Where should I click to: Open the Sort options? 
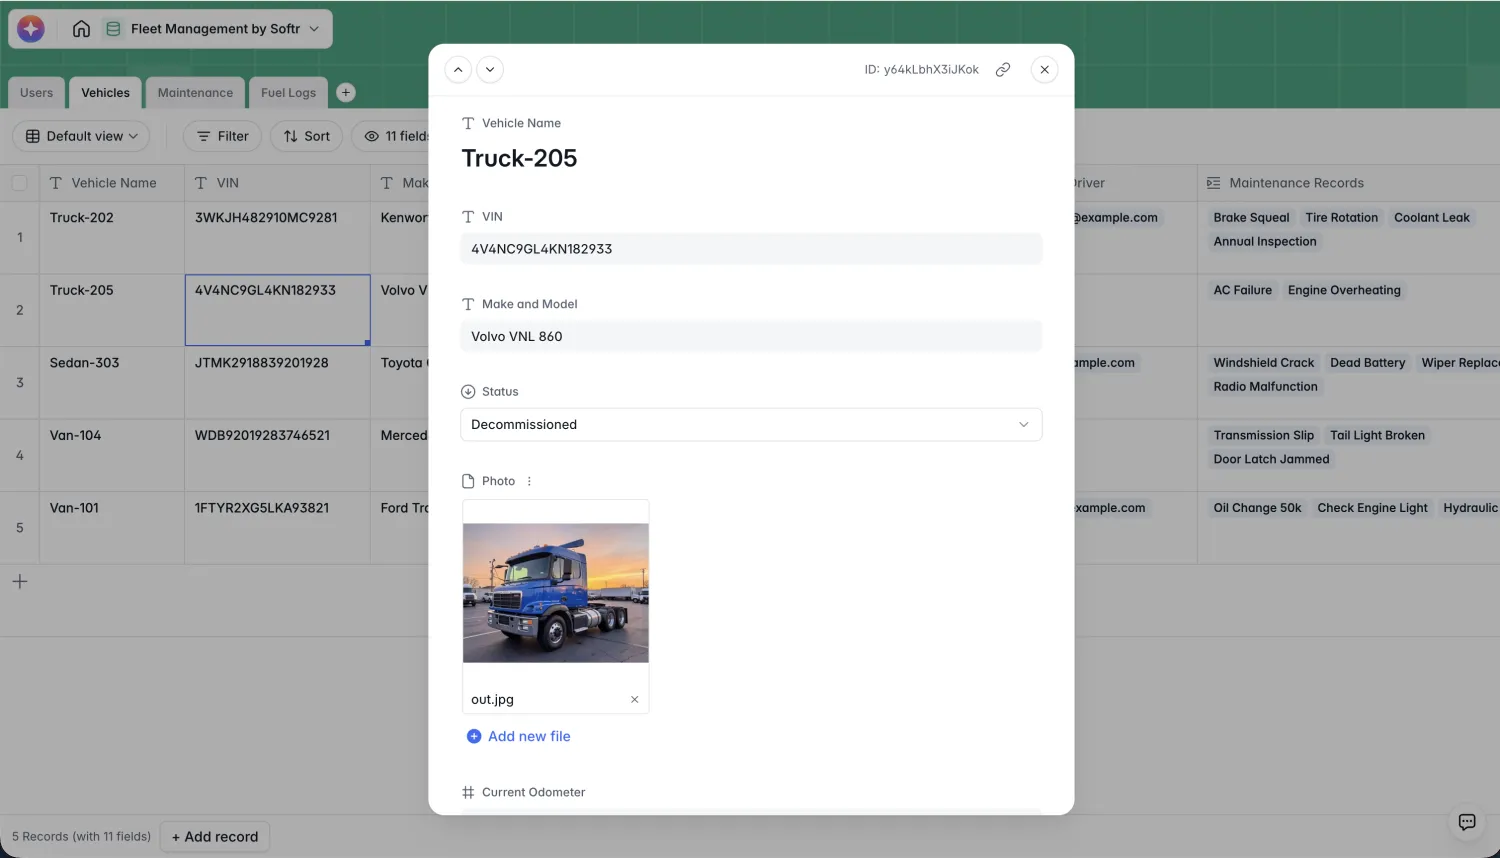coord(307,136)
